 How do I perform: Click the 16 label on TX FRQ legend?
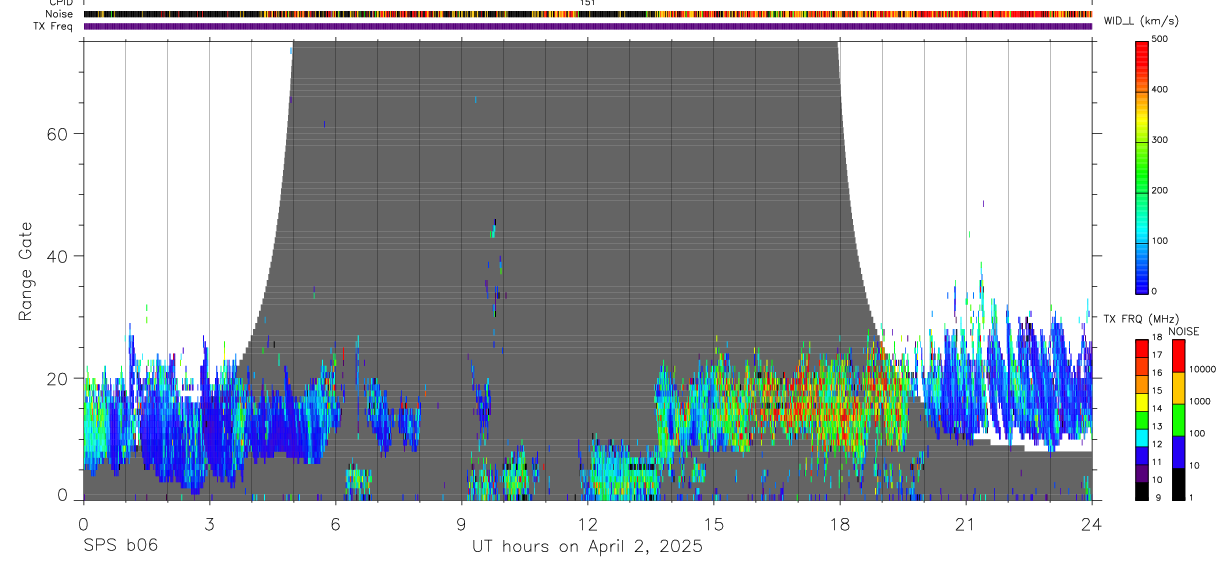point(1157,373)
